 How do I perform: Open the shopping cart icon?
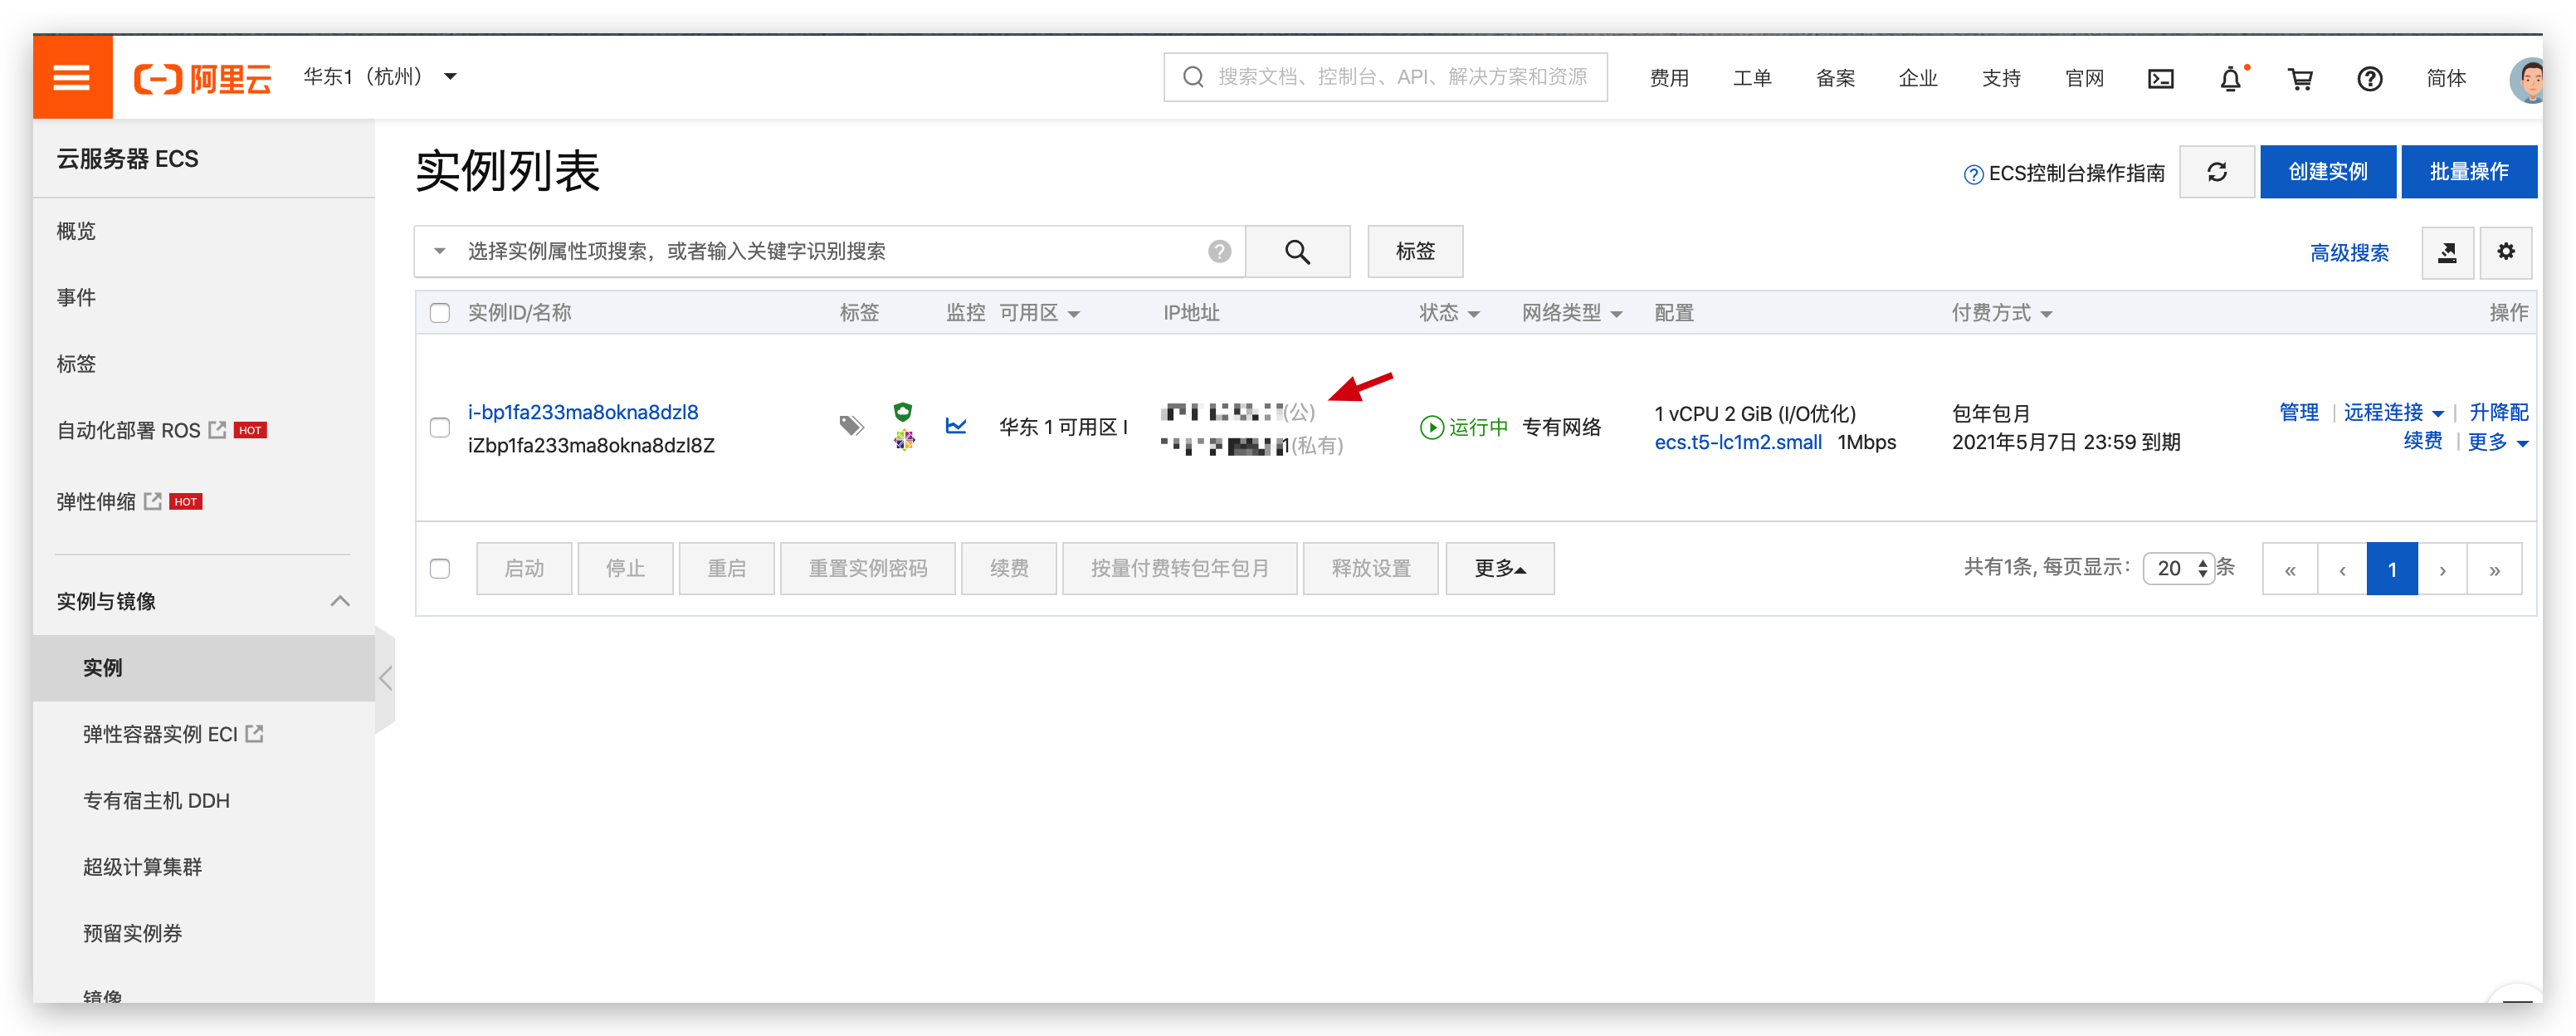[2301, 79]
